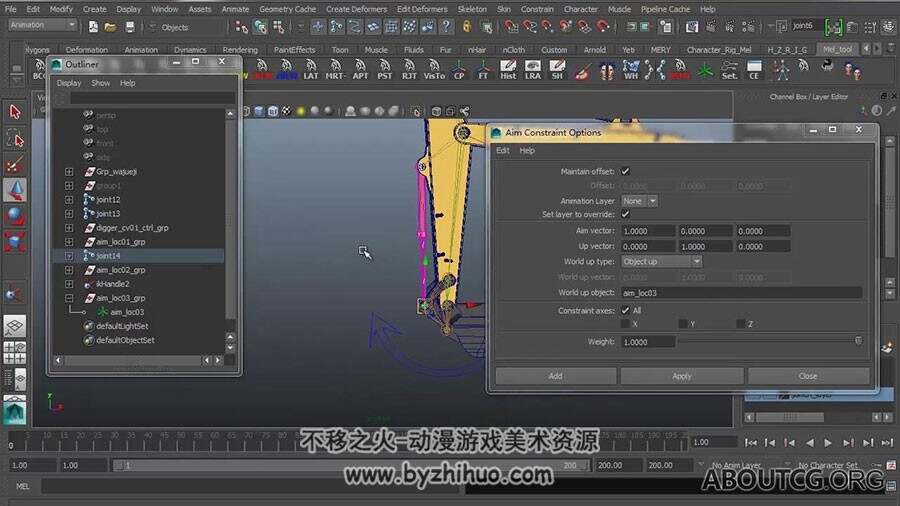
Task: Click the lock selection padlock icon
Action: (467, 26)
